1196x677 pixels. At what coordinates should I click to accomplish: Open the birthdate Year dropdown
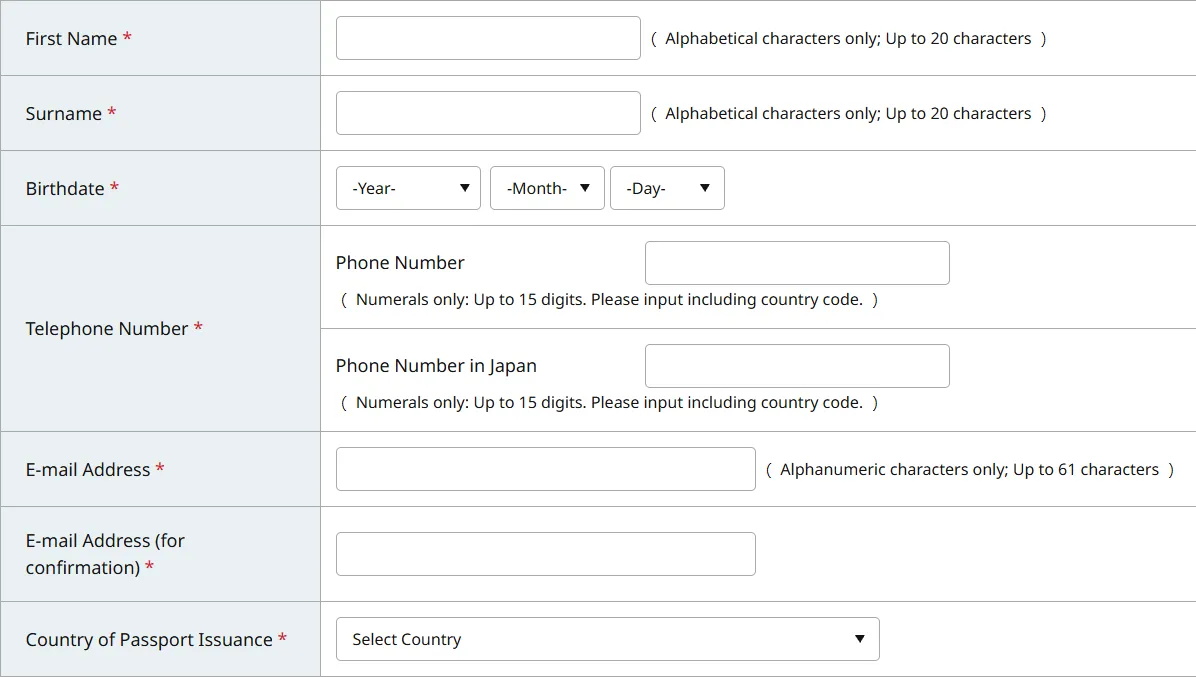(x=408, y=188)
